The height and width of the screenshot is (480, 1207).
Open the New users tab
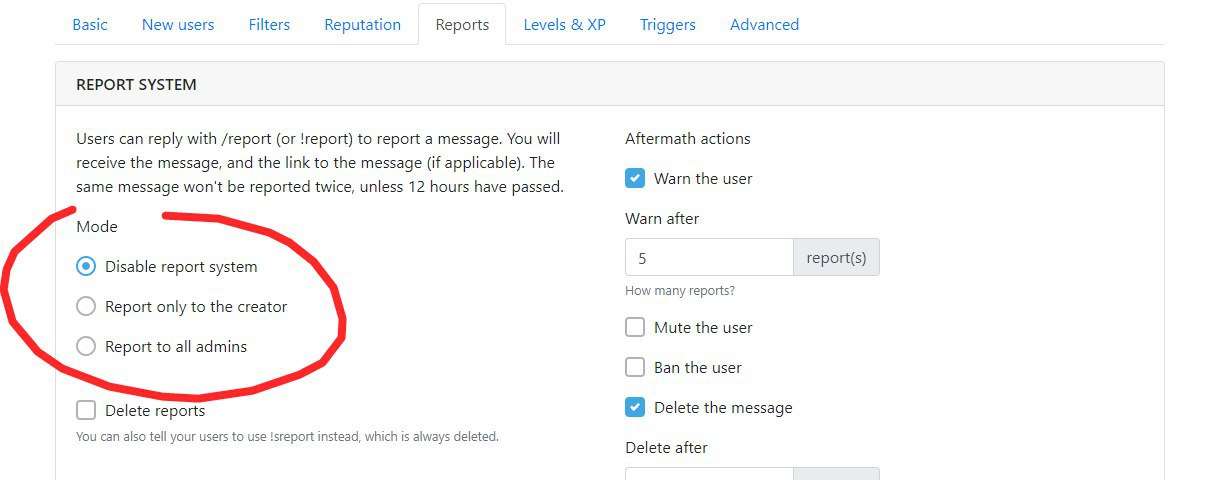pos(178,24)
